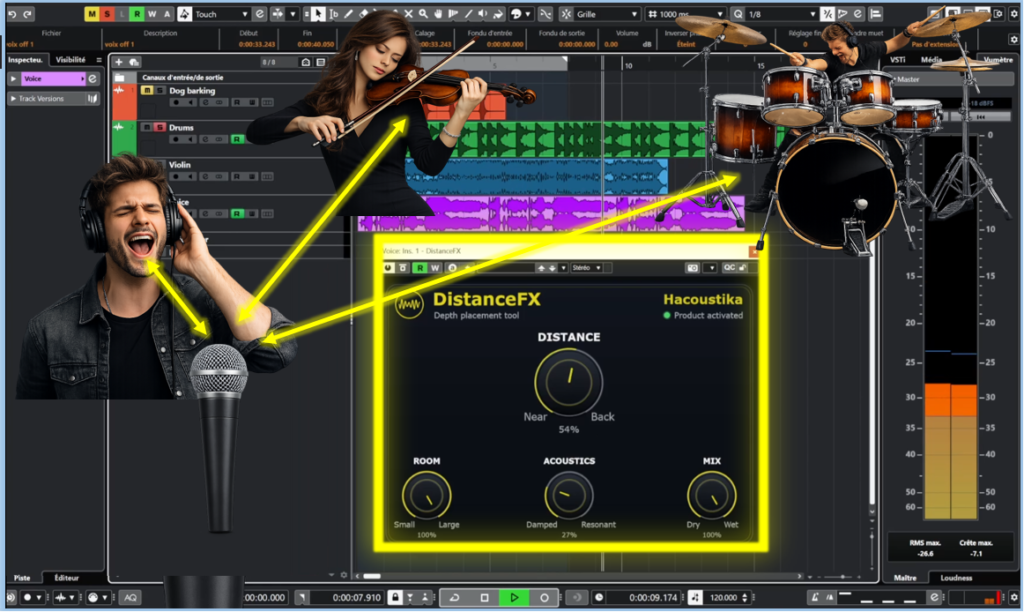Open dropdown next to the nudge tool

coord(293,14)
